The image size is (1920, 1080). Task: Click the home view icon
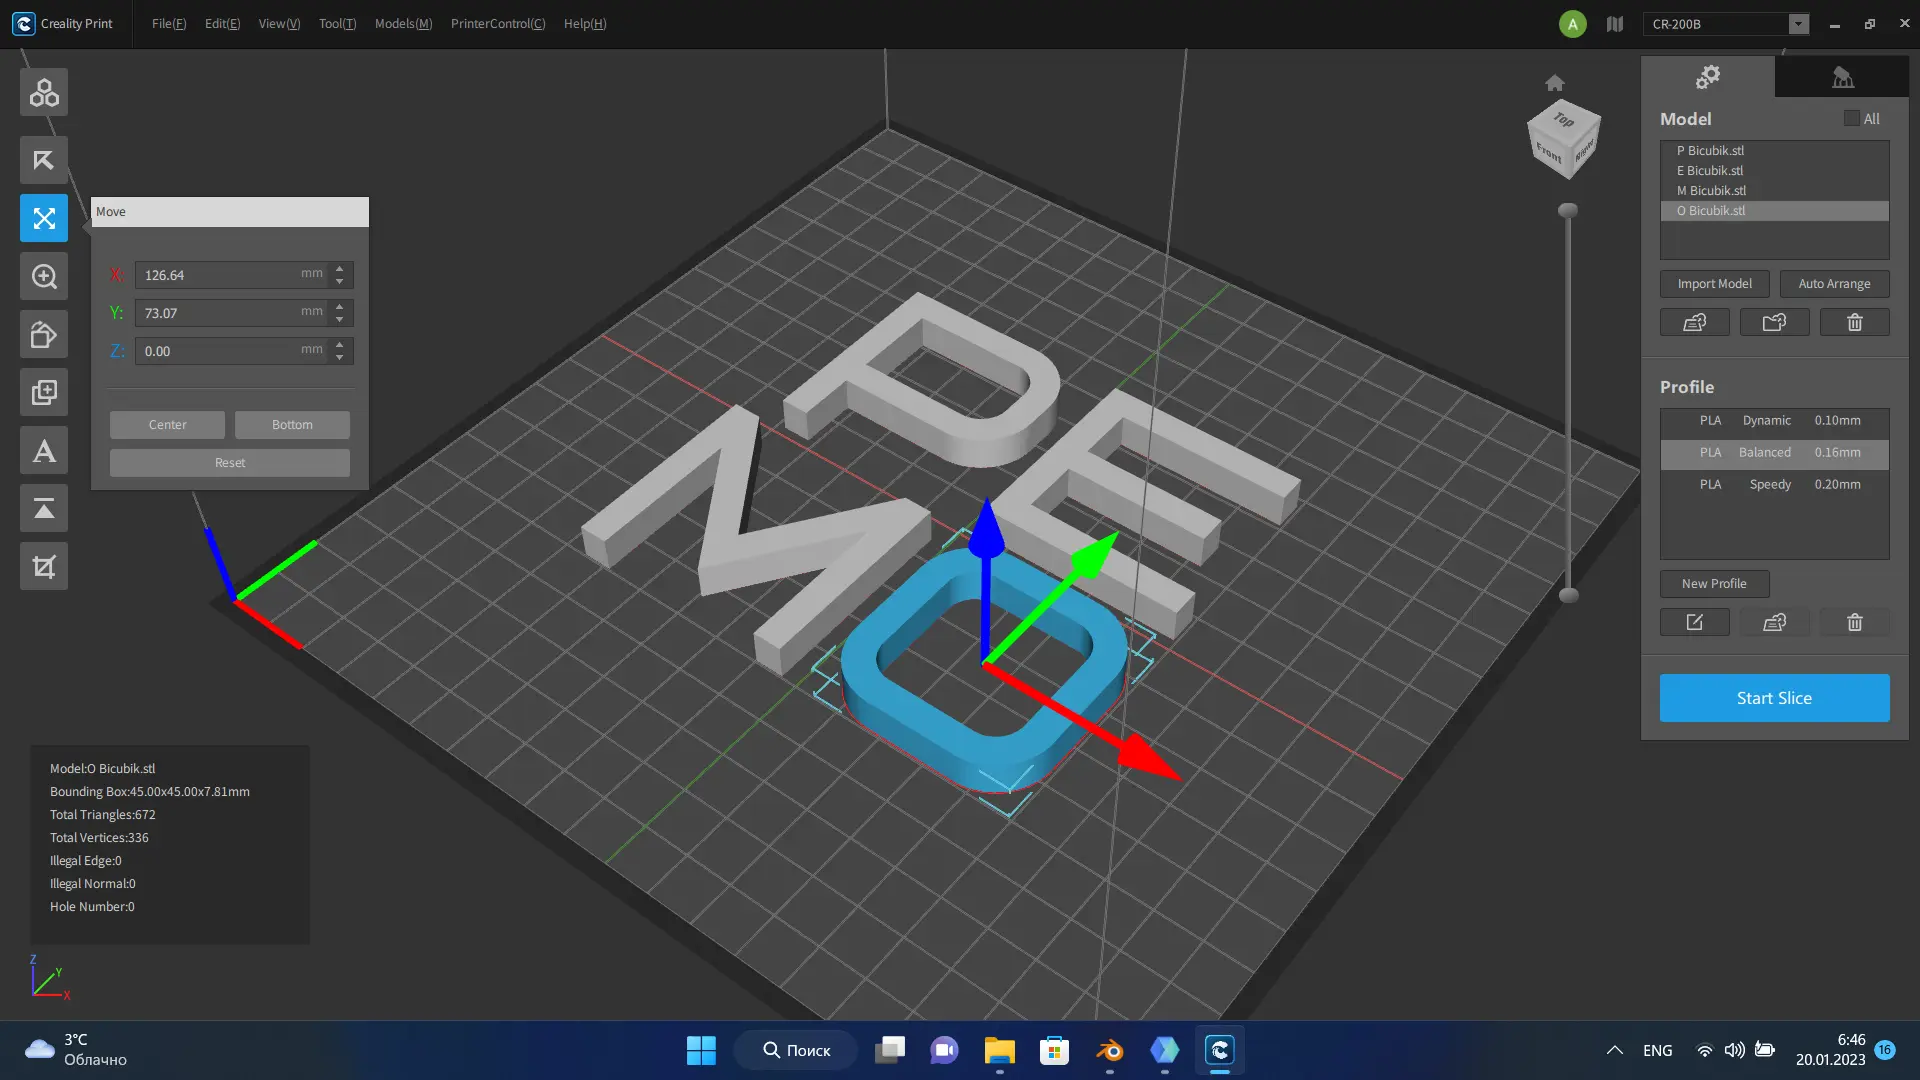click(x=1554, y=83)
